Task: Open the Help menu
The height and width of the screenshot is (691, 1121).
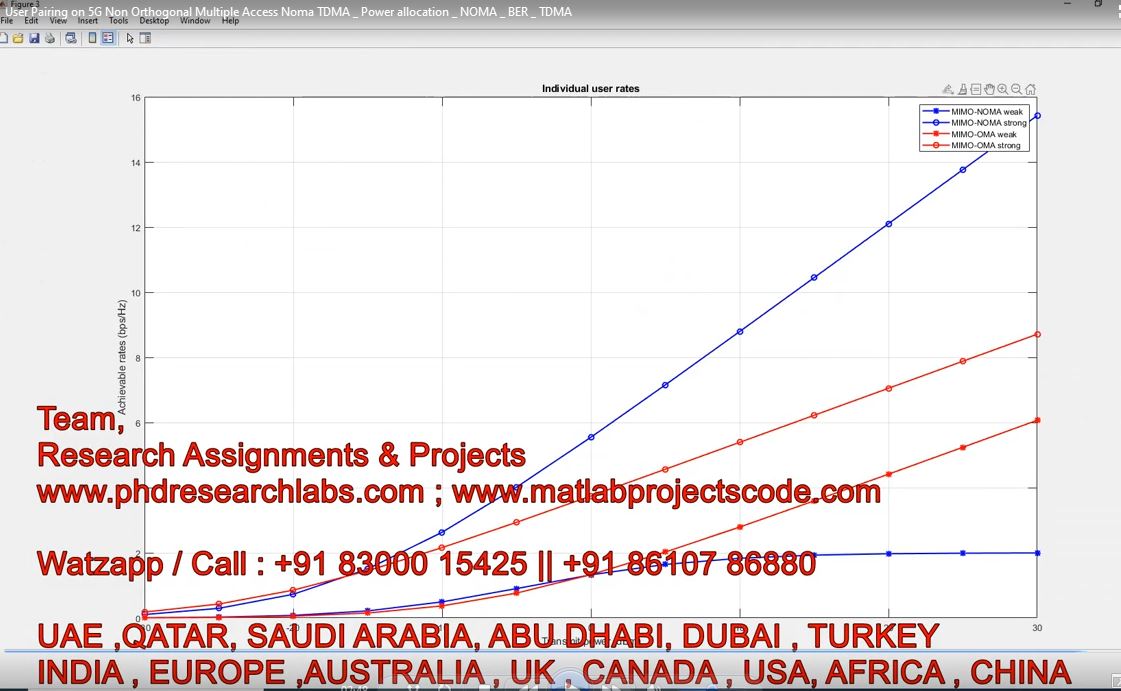Action: click(230, 21)
